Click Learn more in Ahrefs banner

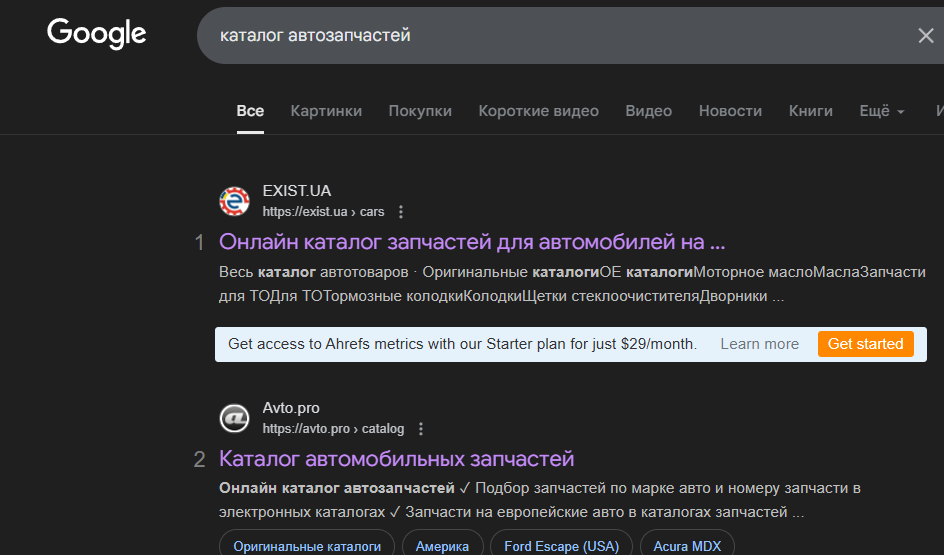(x=760, y=344)
